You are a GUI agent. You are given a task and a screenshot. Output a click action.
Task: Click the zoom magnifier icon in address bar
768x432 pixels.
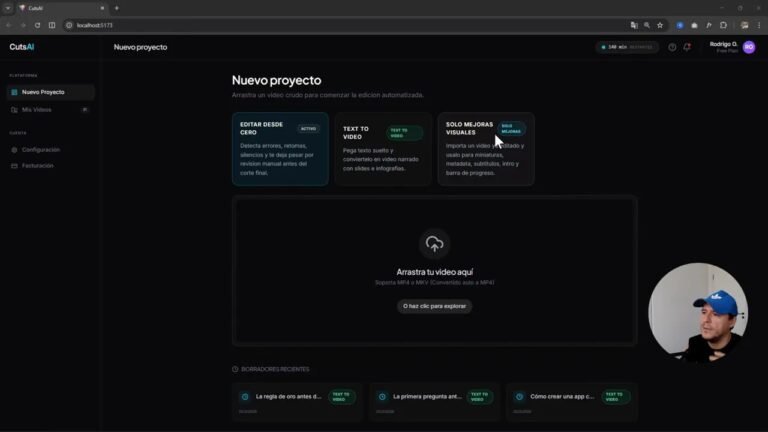(x=647, y=25)
